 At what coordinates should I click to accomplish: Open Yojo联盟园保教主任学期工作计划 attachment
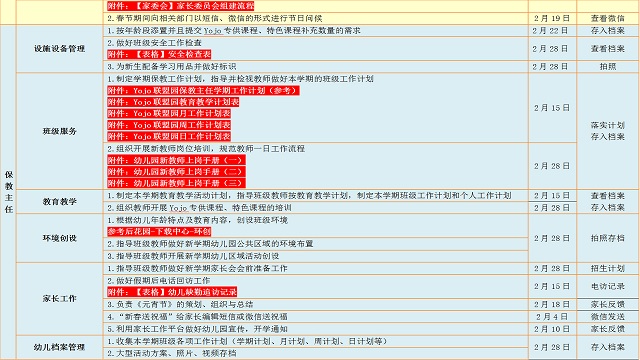[x=203, y=90]
